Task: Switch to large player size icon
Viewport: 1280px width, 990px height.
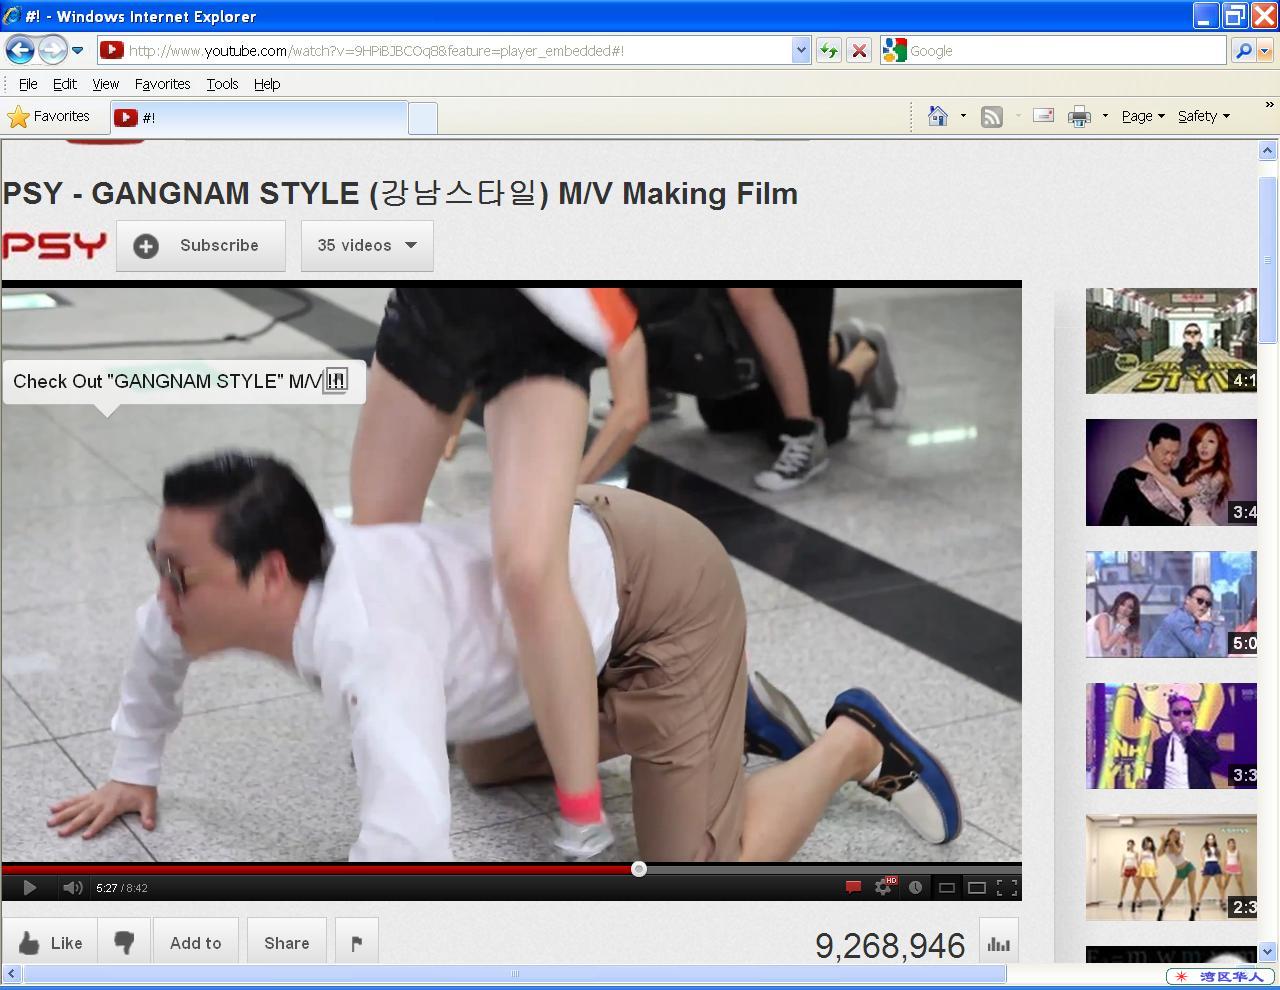Action: pos(977,887)
